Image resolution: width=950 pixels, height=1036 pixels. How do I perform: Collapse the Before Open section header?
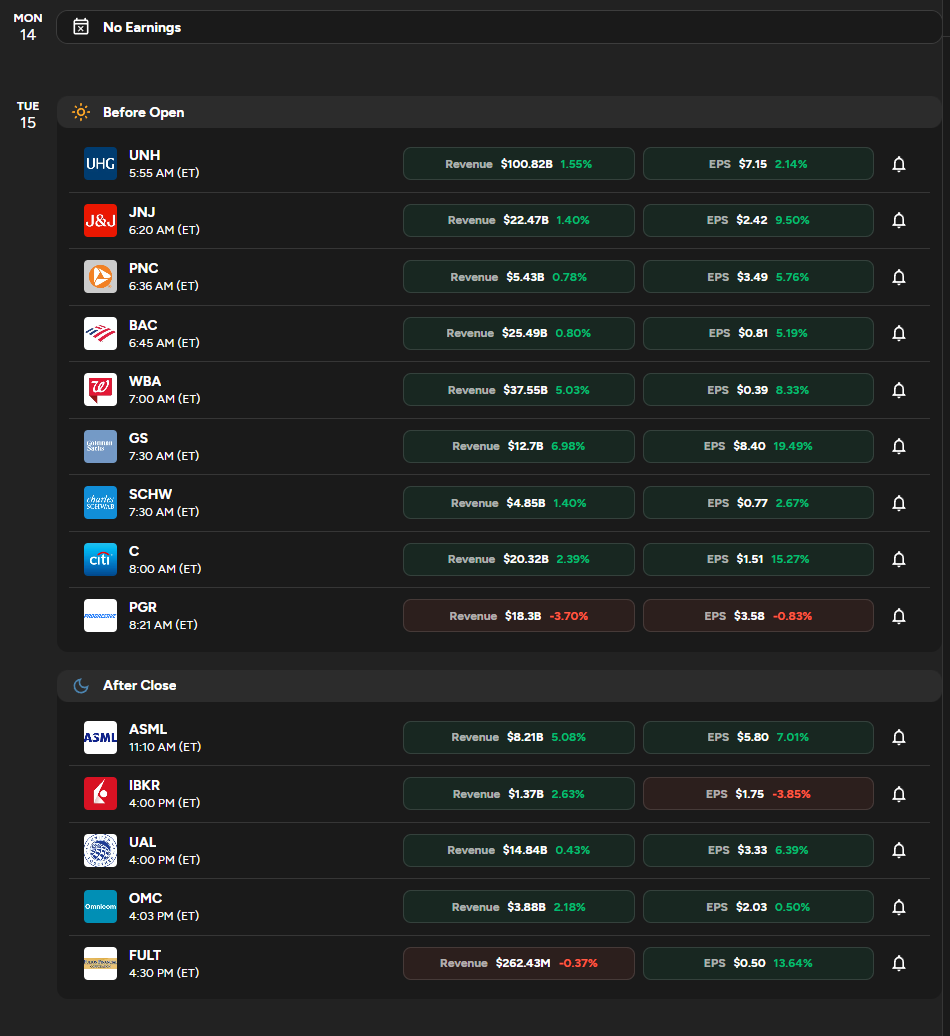[499, 112]
